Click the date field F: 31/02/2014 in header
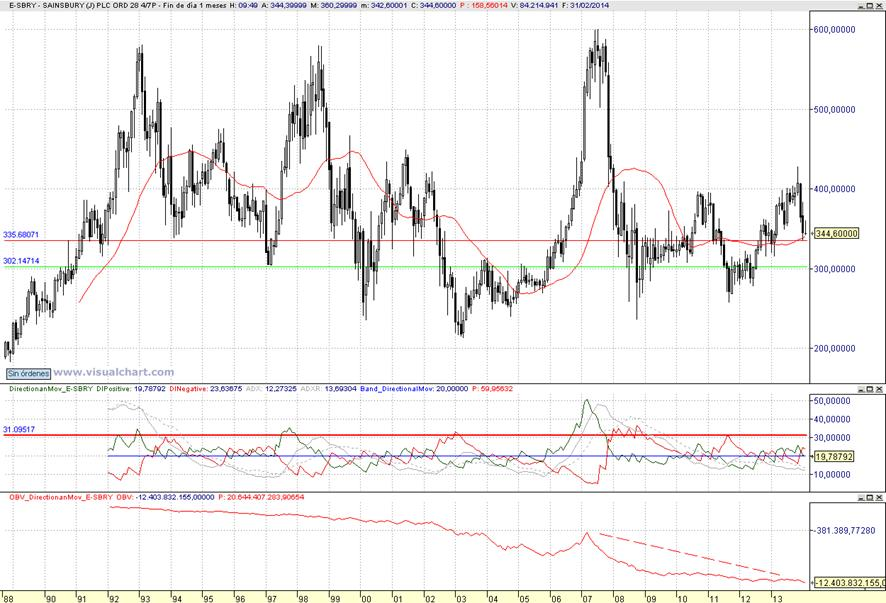 point(587,5)
